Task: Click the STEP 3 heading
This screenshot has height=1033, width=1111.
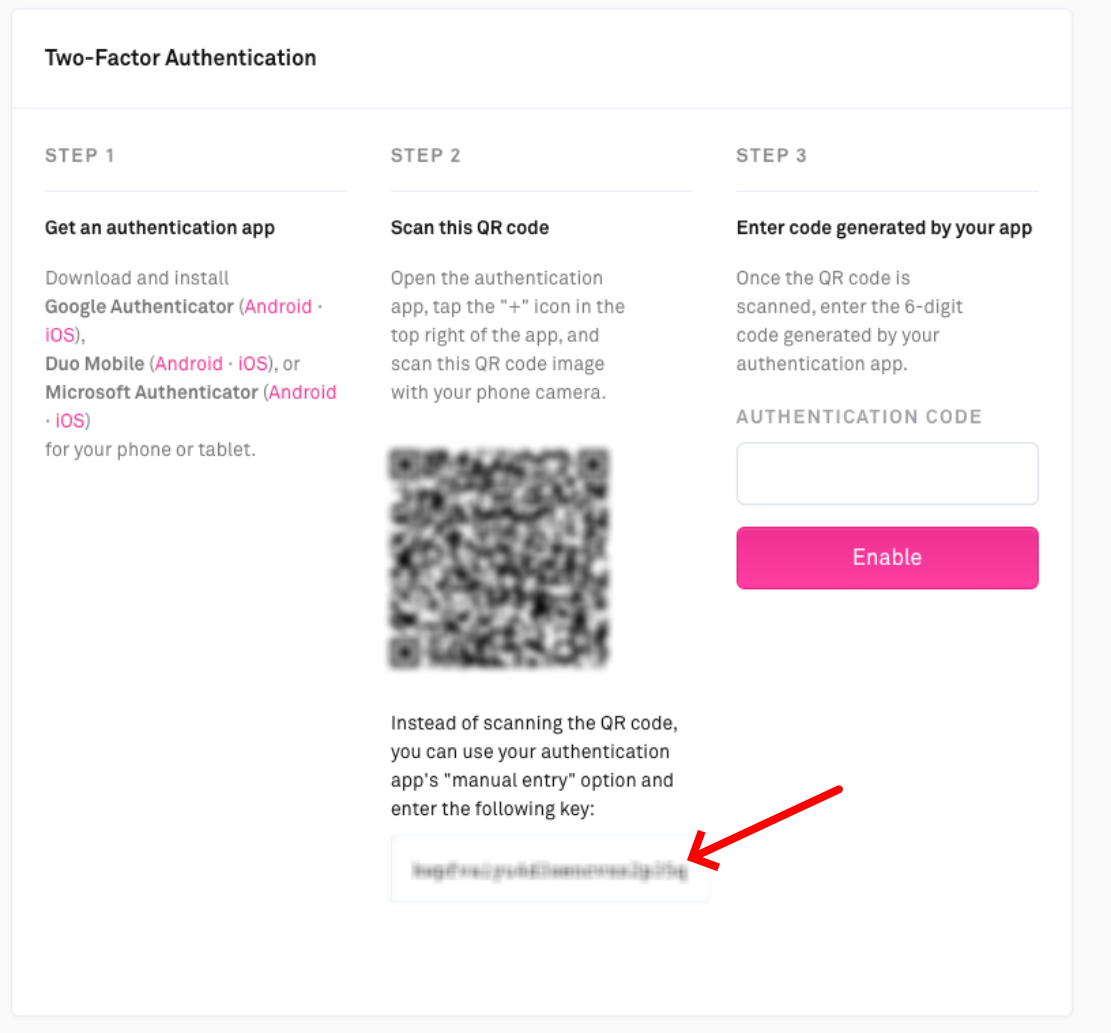Action: (771, 156)
